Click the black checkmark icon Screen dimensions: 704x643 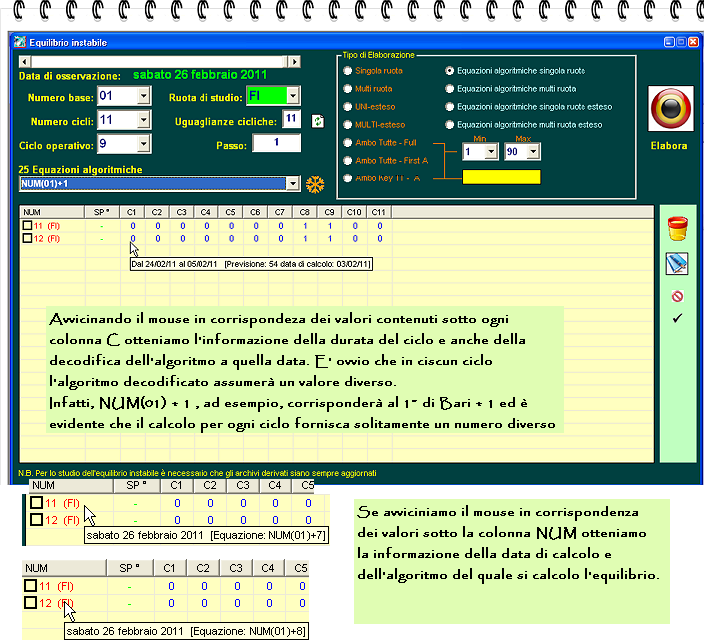point(677,318)
